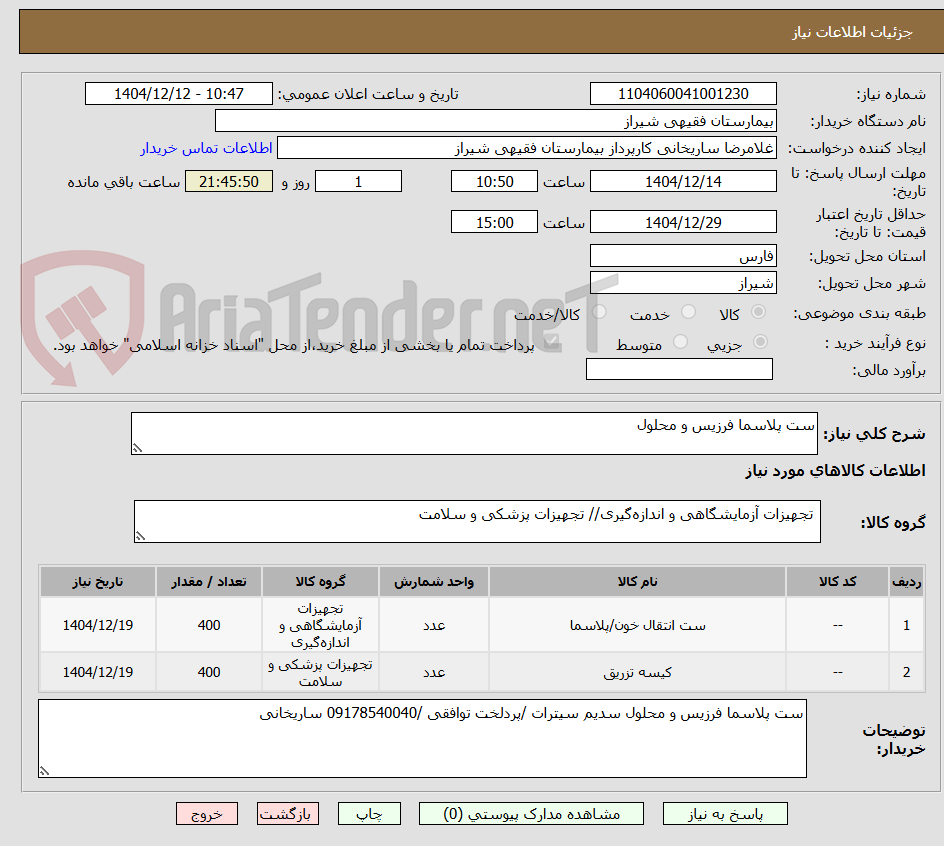The width and height of the screenshot is (944, 846).
Task: Click the کد کالا column header
Action: point(837,582)
